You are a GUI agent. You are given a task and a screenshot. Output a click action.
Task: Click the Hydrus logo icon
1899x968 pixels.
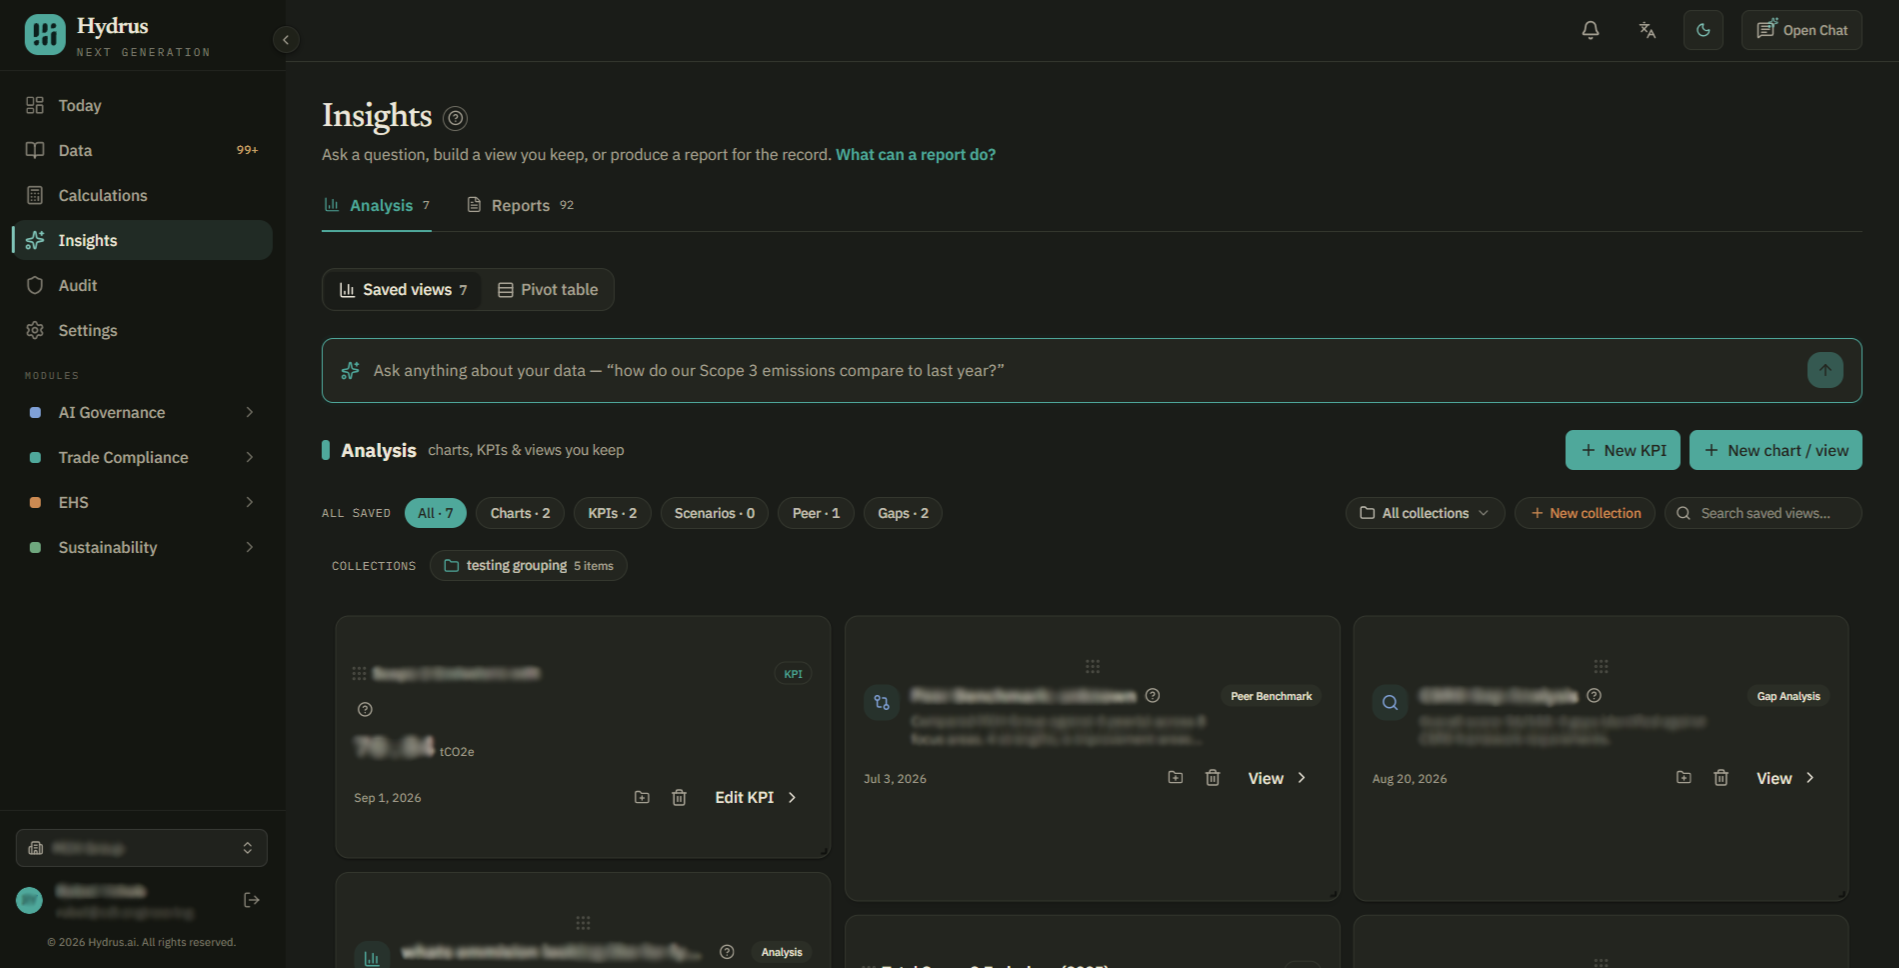pos(45,35)
